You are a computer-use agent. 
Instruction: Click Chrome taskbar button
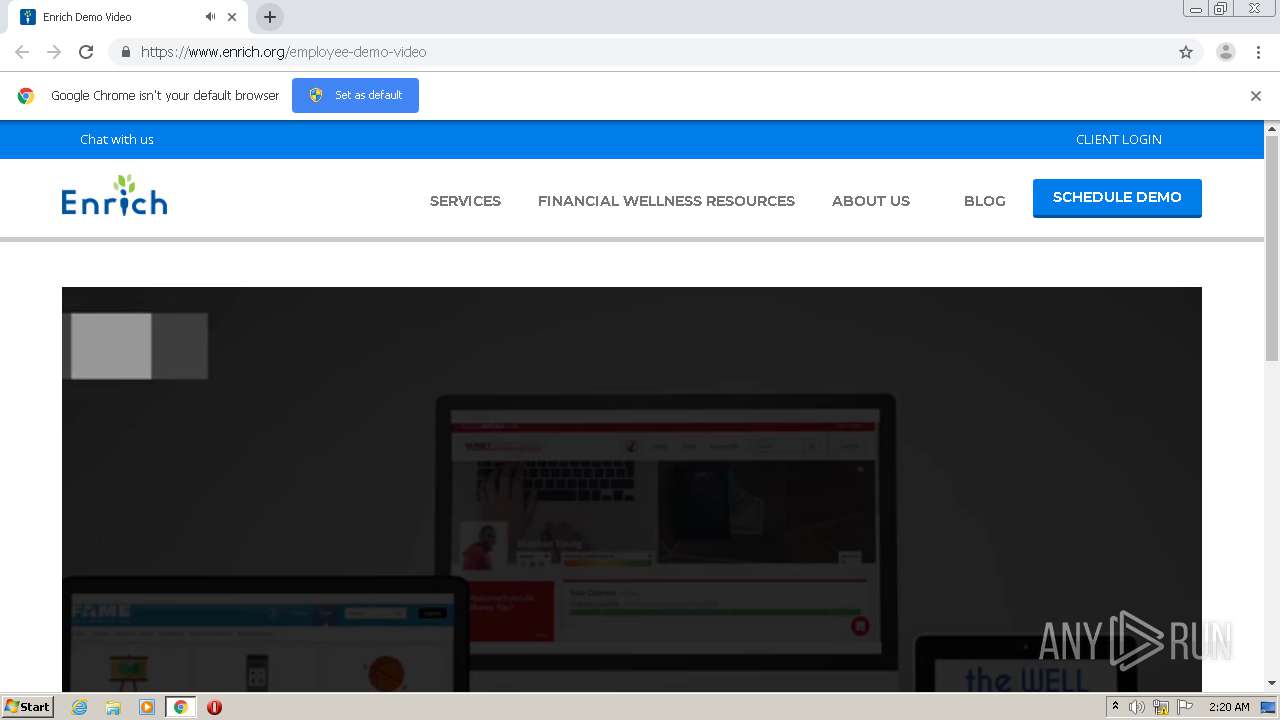(x=181, y=707)
